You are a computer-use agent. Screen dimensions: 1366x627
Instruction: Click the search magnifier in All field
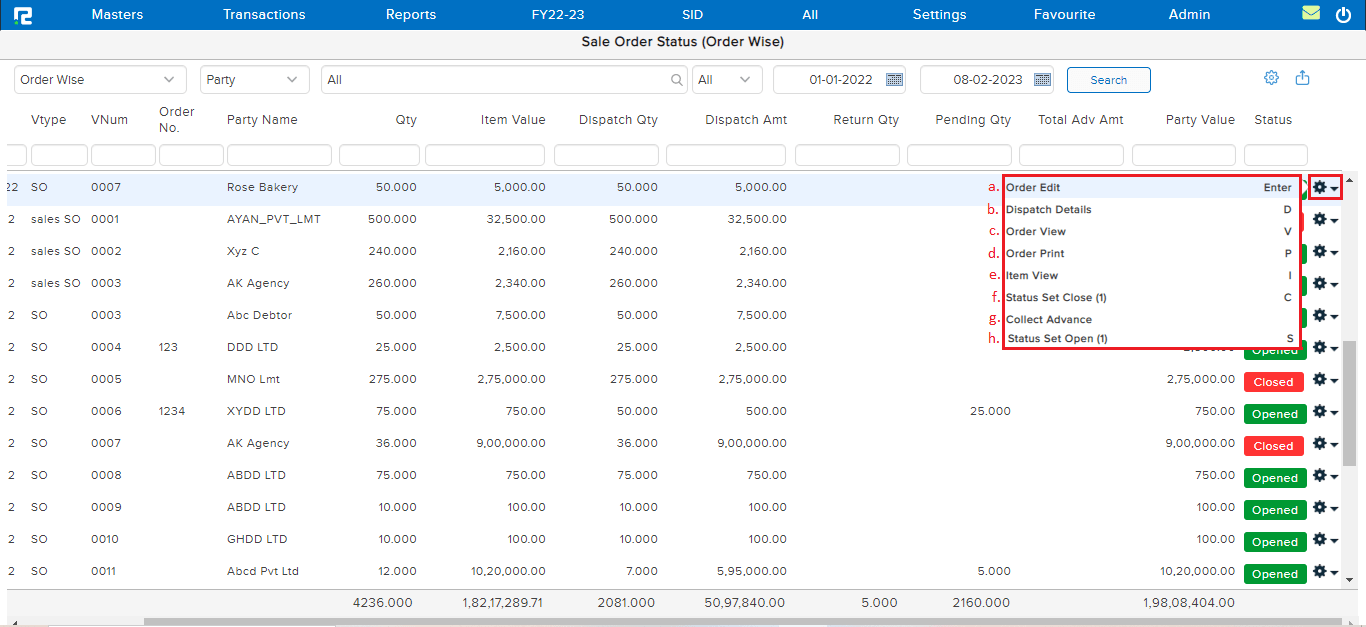(x=677, y=80)
